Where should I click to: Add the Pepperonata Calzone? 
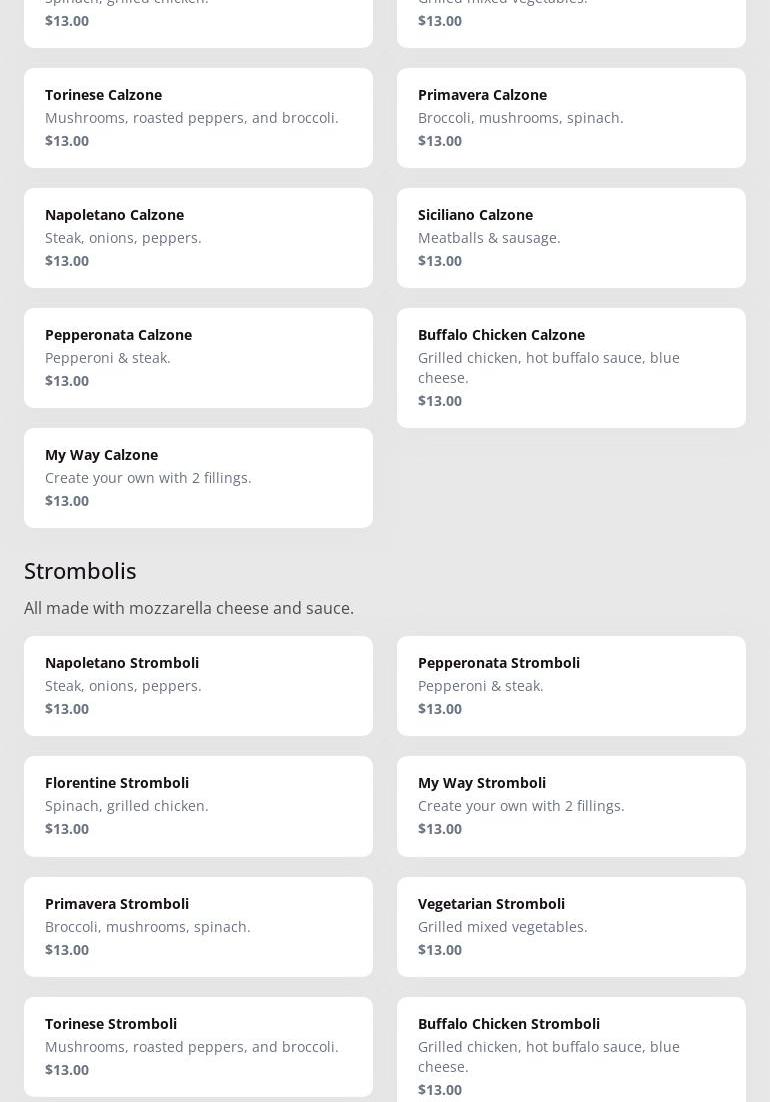tap(198, 357)
